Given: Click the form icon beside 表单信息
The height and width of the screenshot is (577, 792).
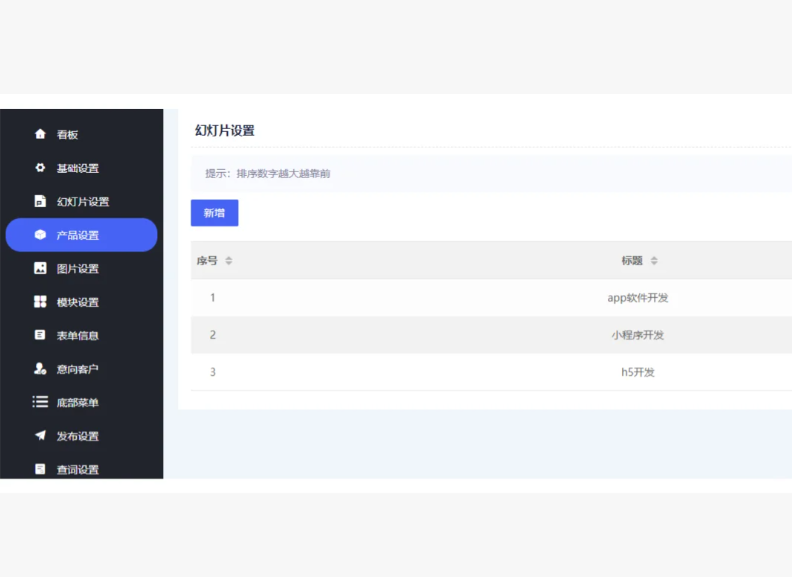Looking at the screenshot, I should click(40, 335).
